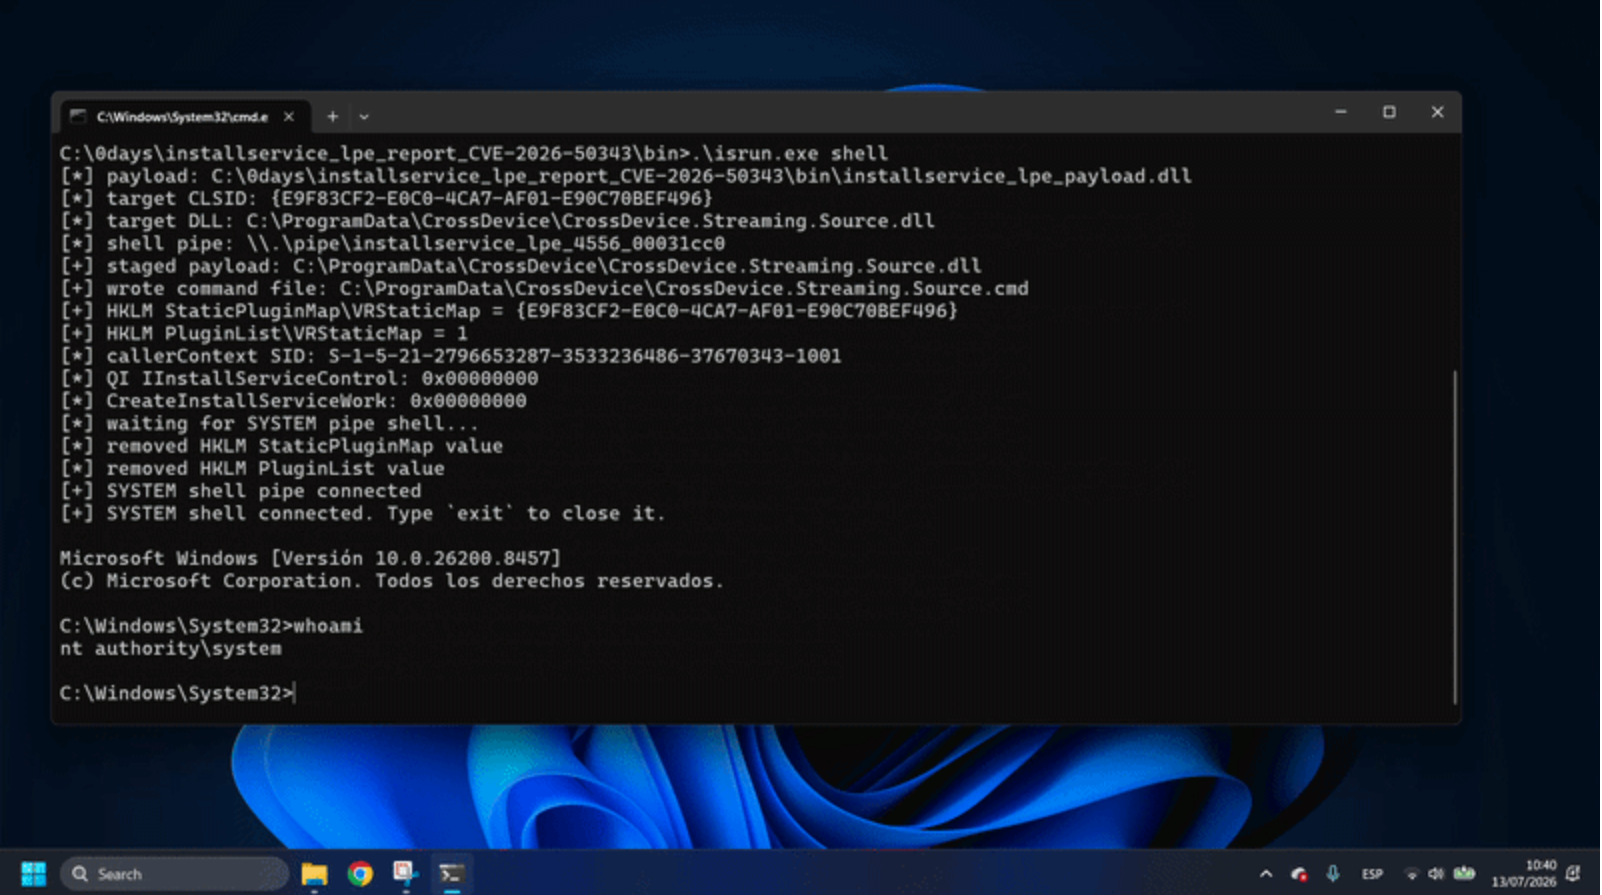Open File Explorer from the taskbar
The width and height of the screenshot is (1602, 895).
coord(314,874)
